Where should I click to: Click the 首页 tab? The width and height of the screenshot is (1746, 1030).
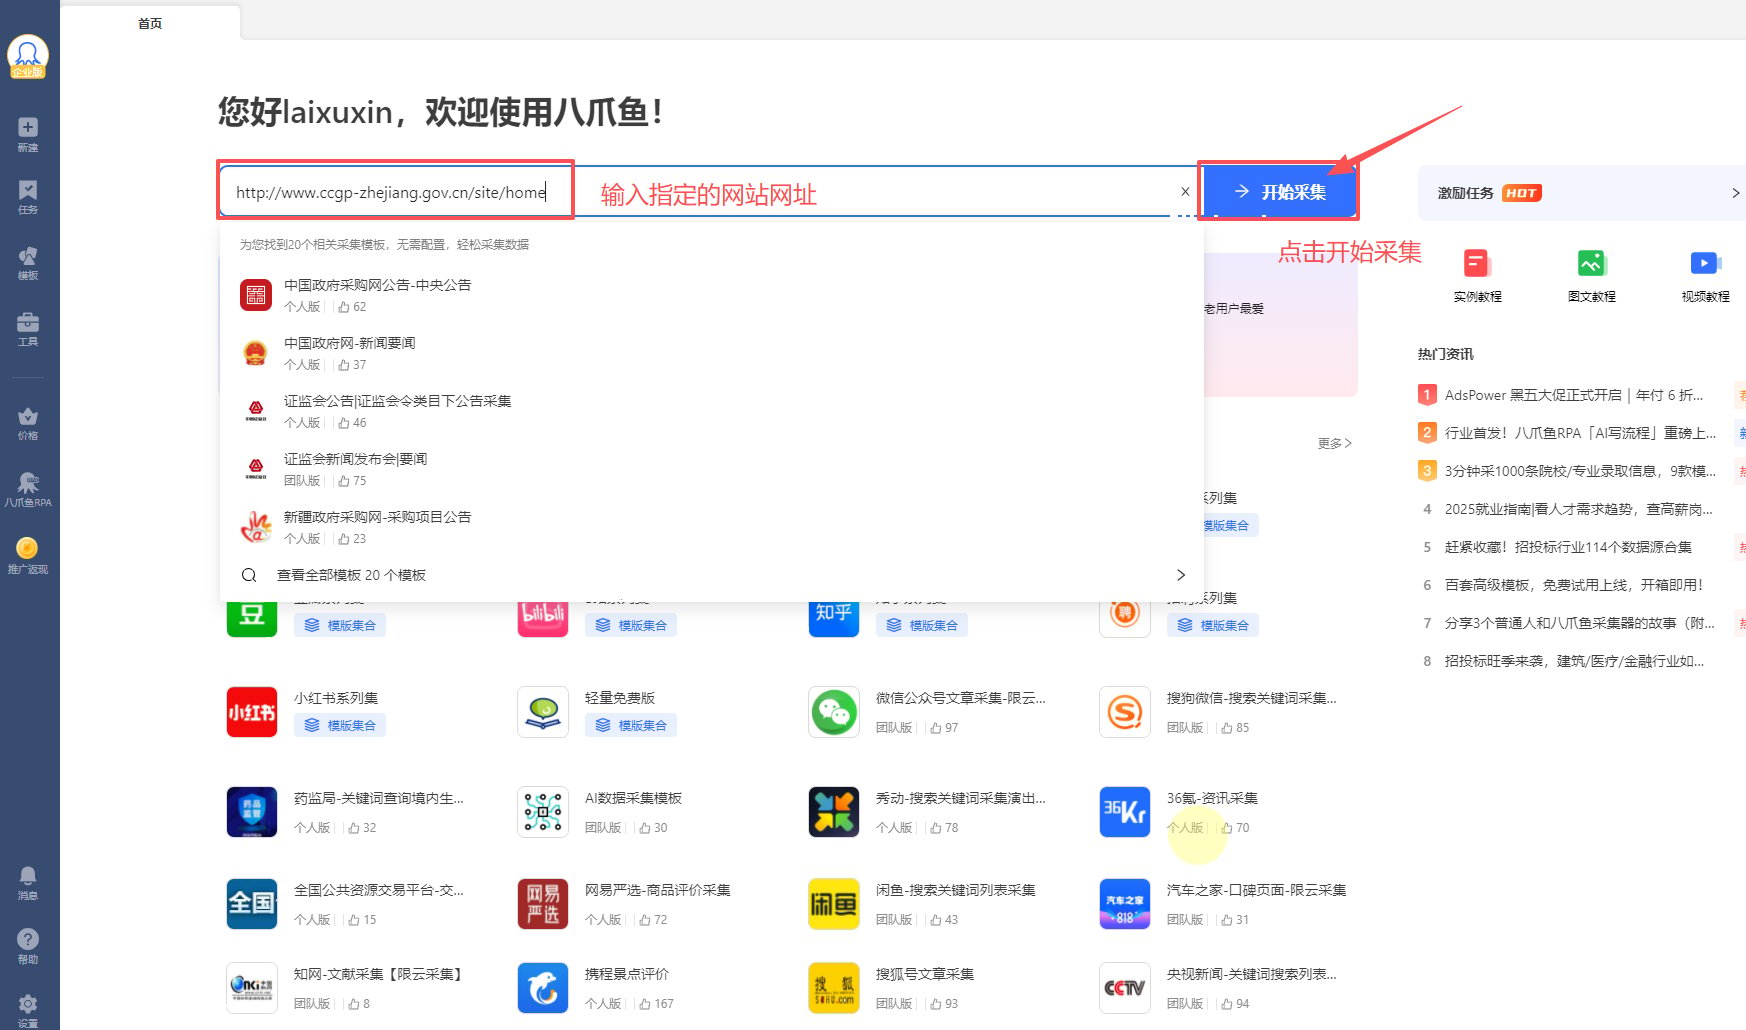[x=150, y=23]
